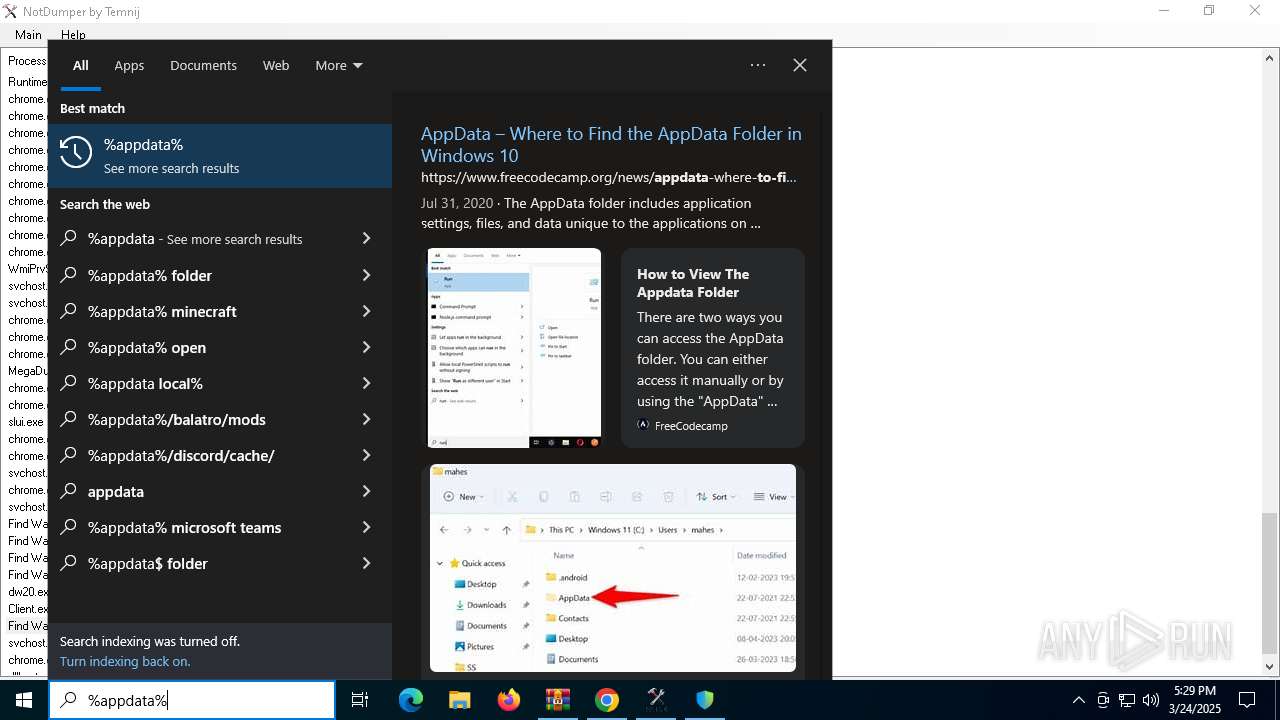Switch to the Web search tab
Image resolution: width=1280 pixels, height=720 pixels.
click(276, 65)
